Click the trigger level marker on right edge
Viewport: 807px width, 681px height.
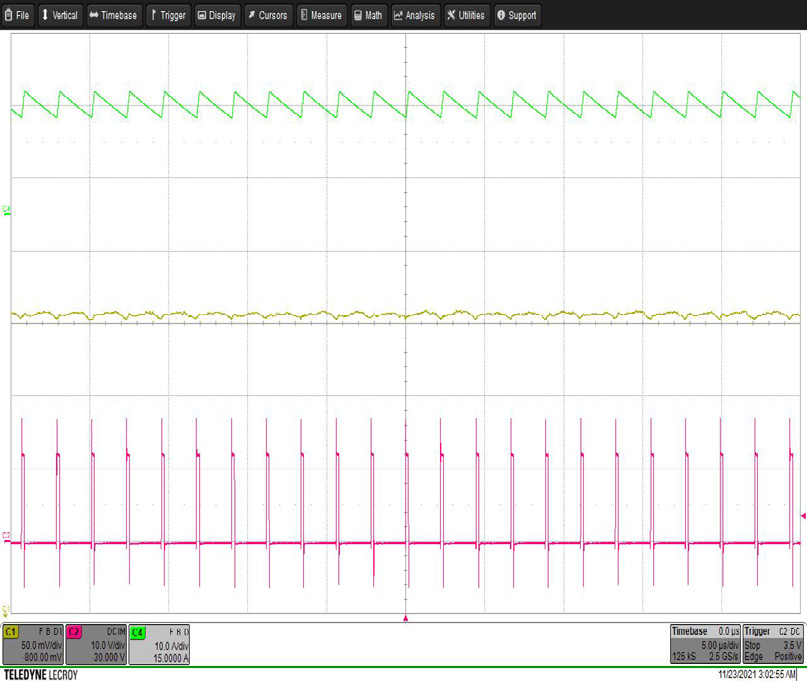[x=802, y=516]
